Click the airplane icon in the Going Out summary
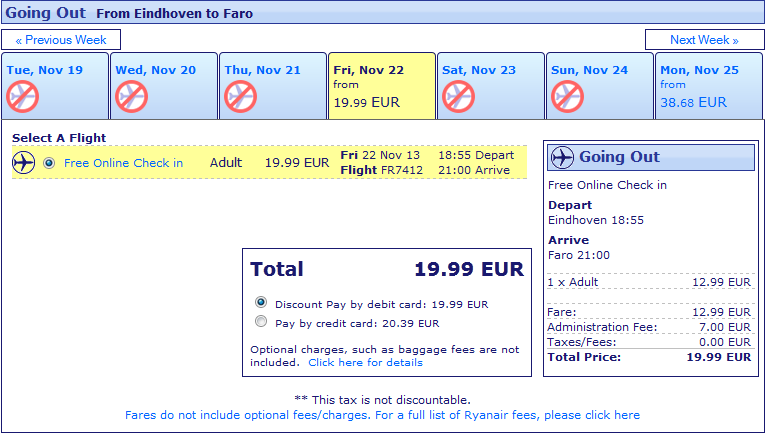 562,157
